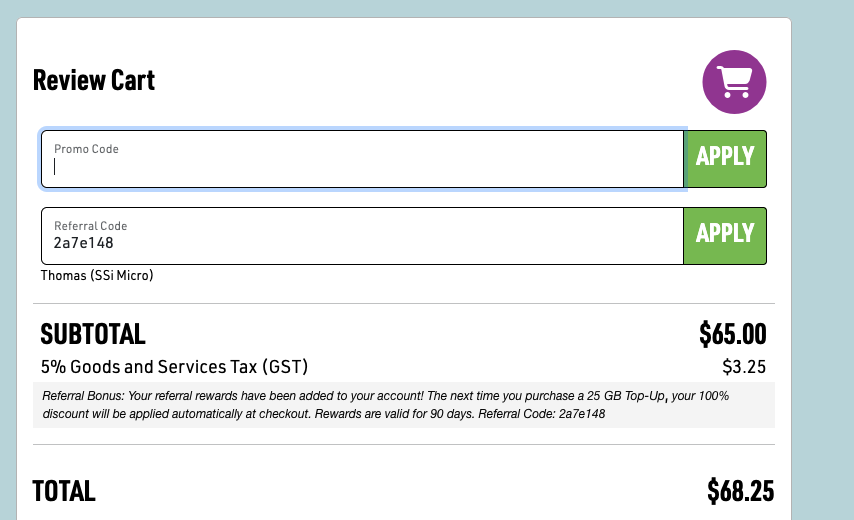
Task: Click the TOTAL label
Action: [x=64, y=491]
